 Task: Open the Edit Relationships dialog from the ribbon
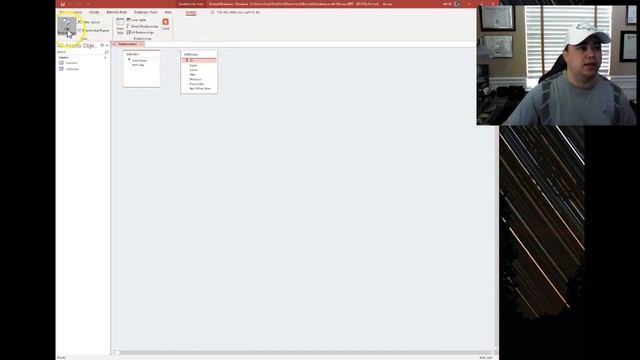66,26
